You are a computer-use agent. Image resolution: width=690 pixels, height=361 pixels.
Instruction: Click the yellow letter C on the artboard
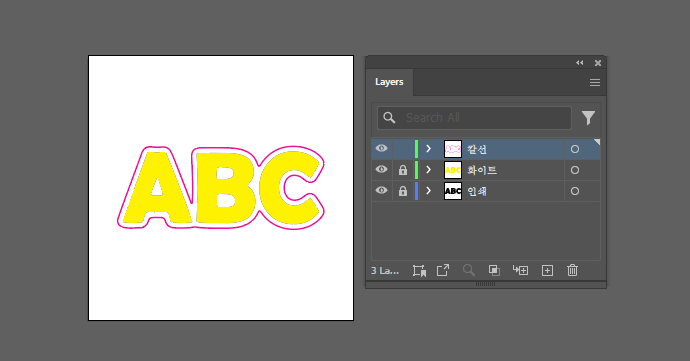[x=268, y=189]
